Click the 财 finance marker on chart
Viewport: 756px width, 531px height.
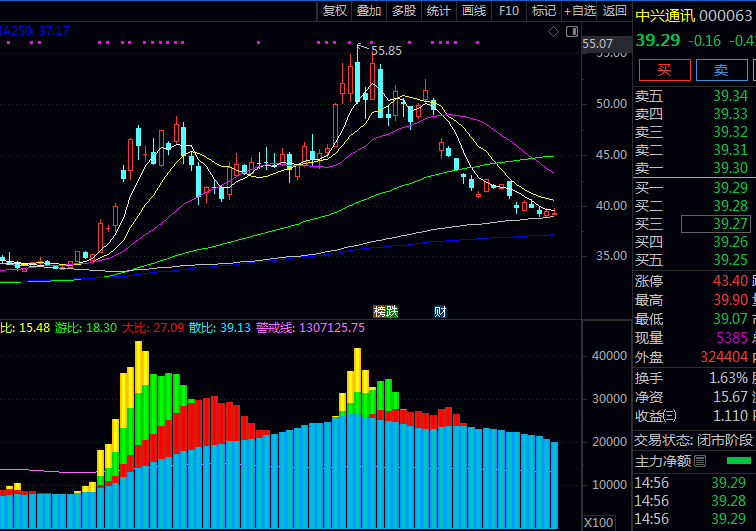pyautogui.click(x=440, y=311)
